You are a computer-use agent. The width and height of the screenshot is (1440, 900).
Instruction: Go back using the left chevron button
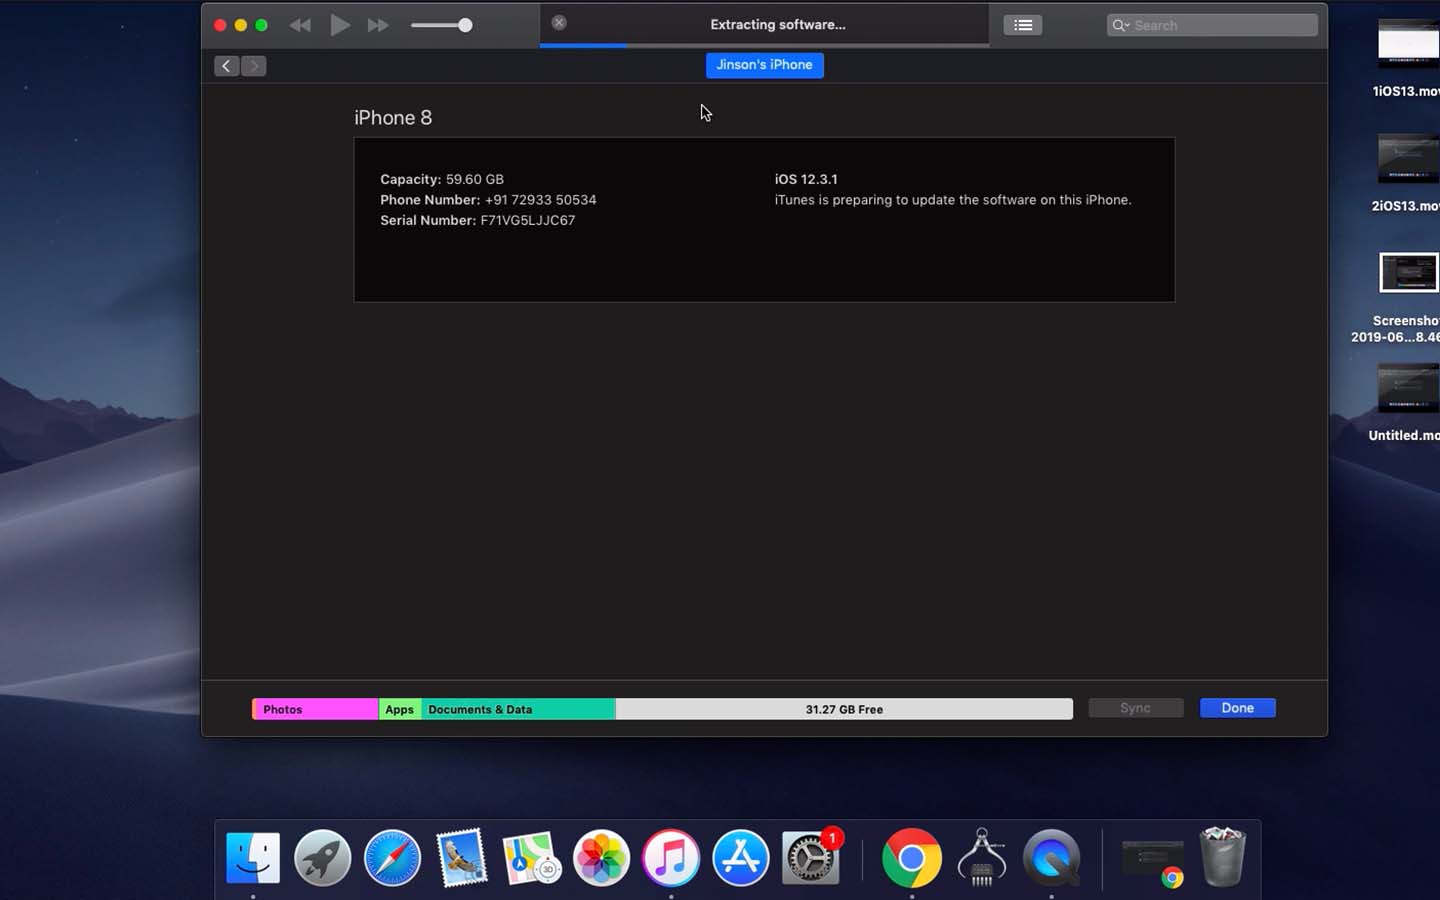coord(226,66)
